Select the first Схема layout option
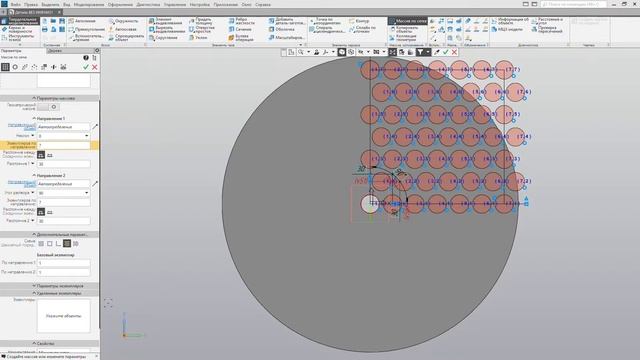 click(x=41, y=244)
